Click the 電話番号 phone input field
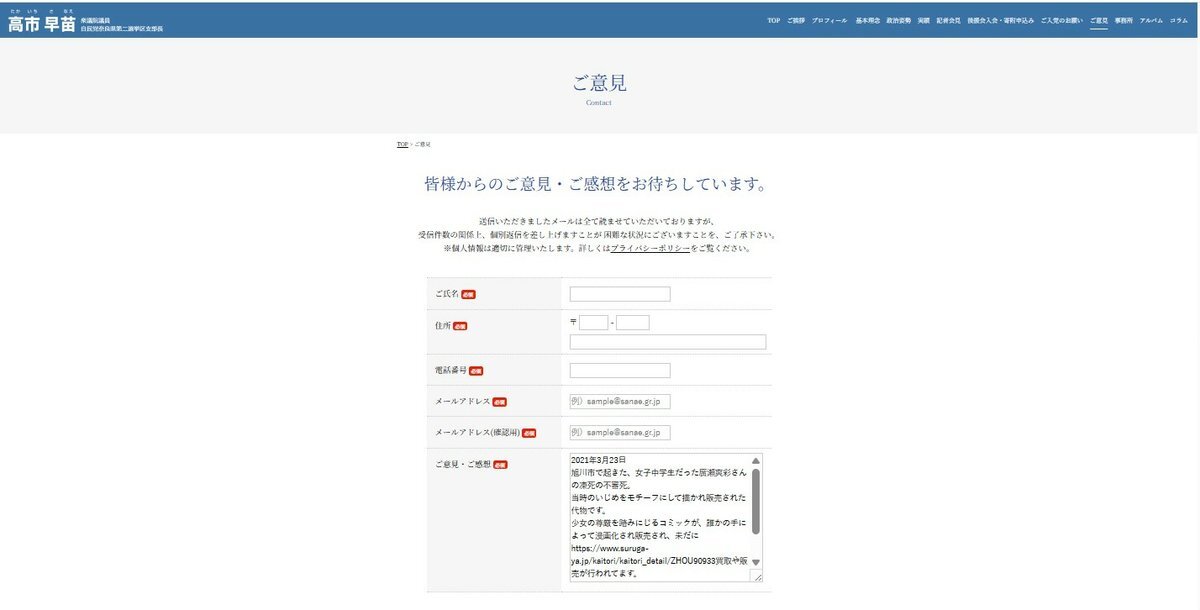The image size is (1200, 610). 620,371
